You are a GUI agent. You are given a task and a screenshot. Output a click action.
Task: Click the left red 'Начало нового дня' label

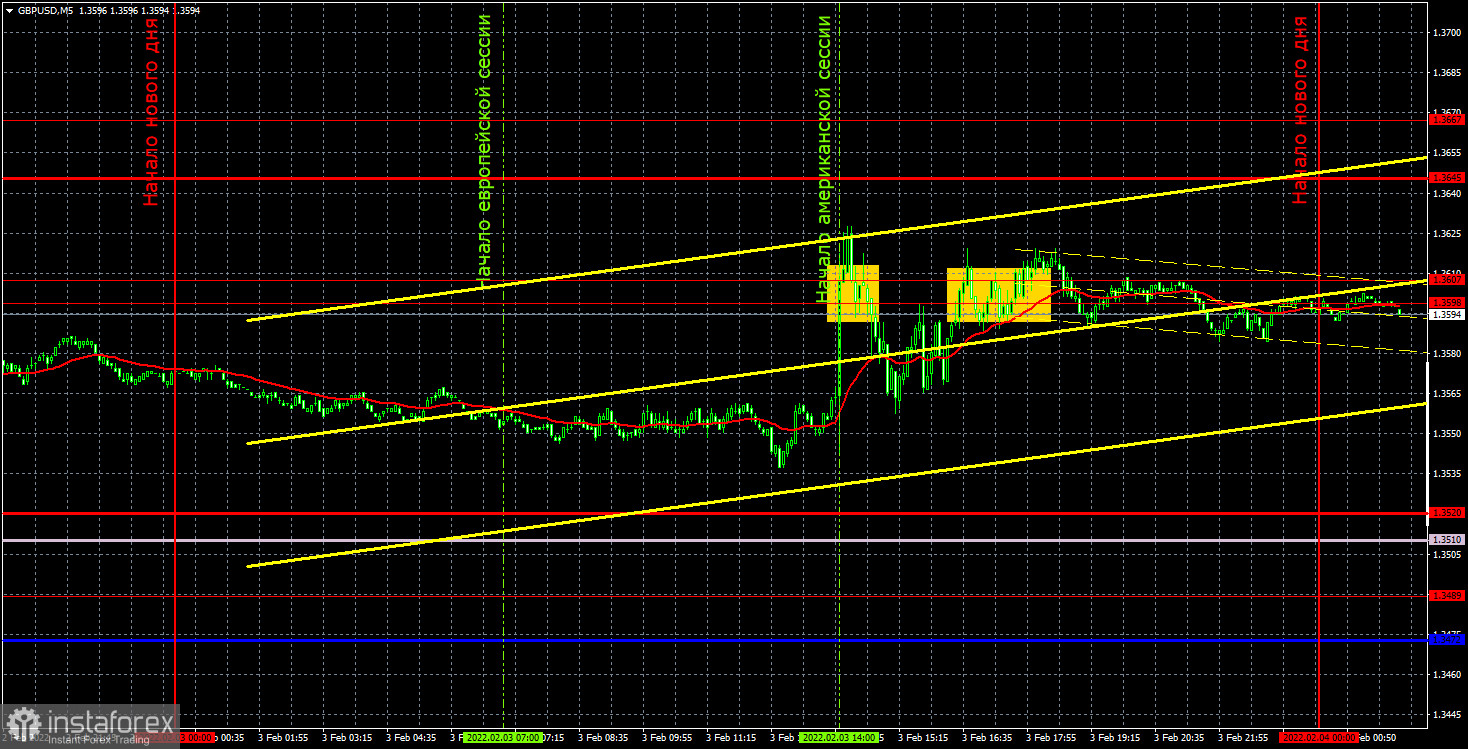(x=151, y=110)
